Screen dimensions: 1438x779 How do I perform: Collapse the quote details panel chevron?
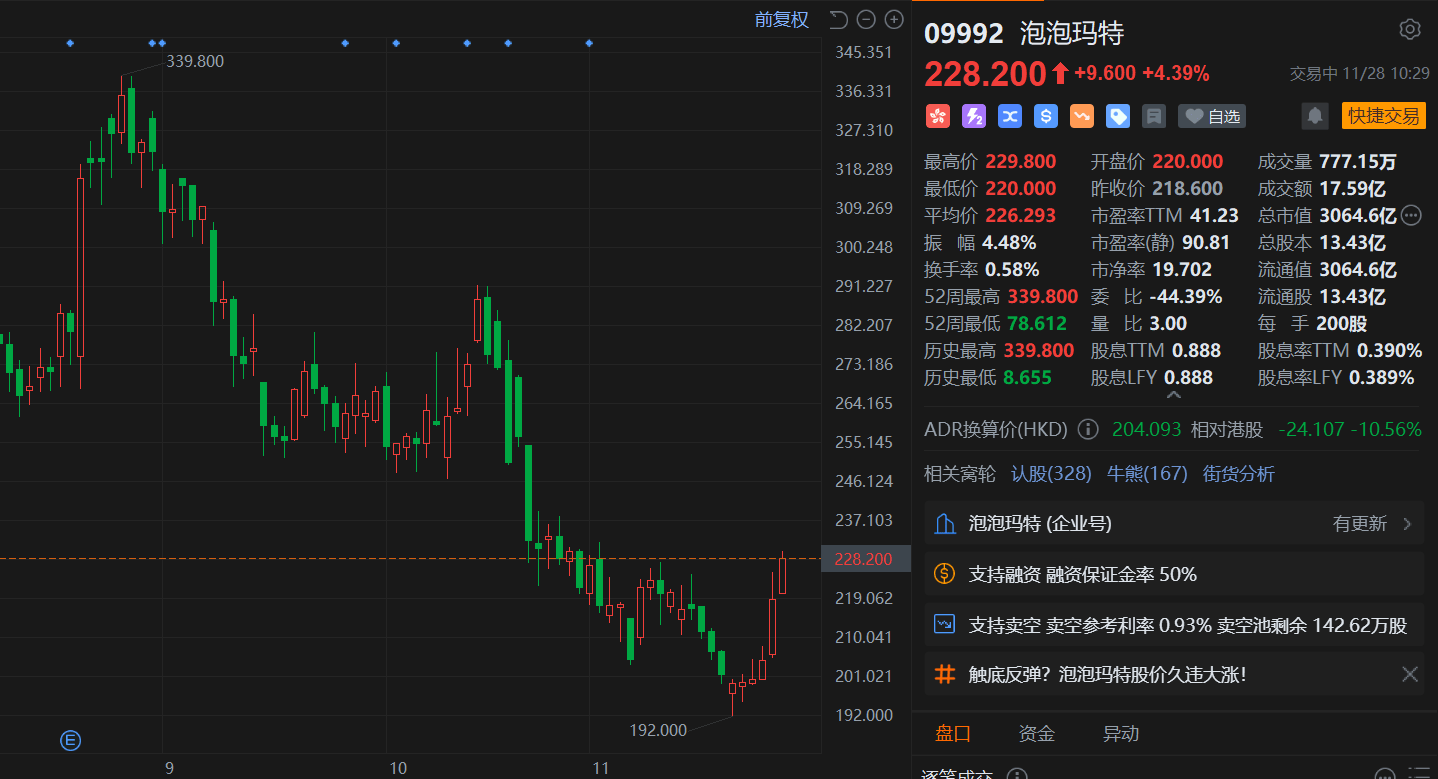coord(1174,394)
